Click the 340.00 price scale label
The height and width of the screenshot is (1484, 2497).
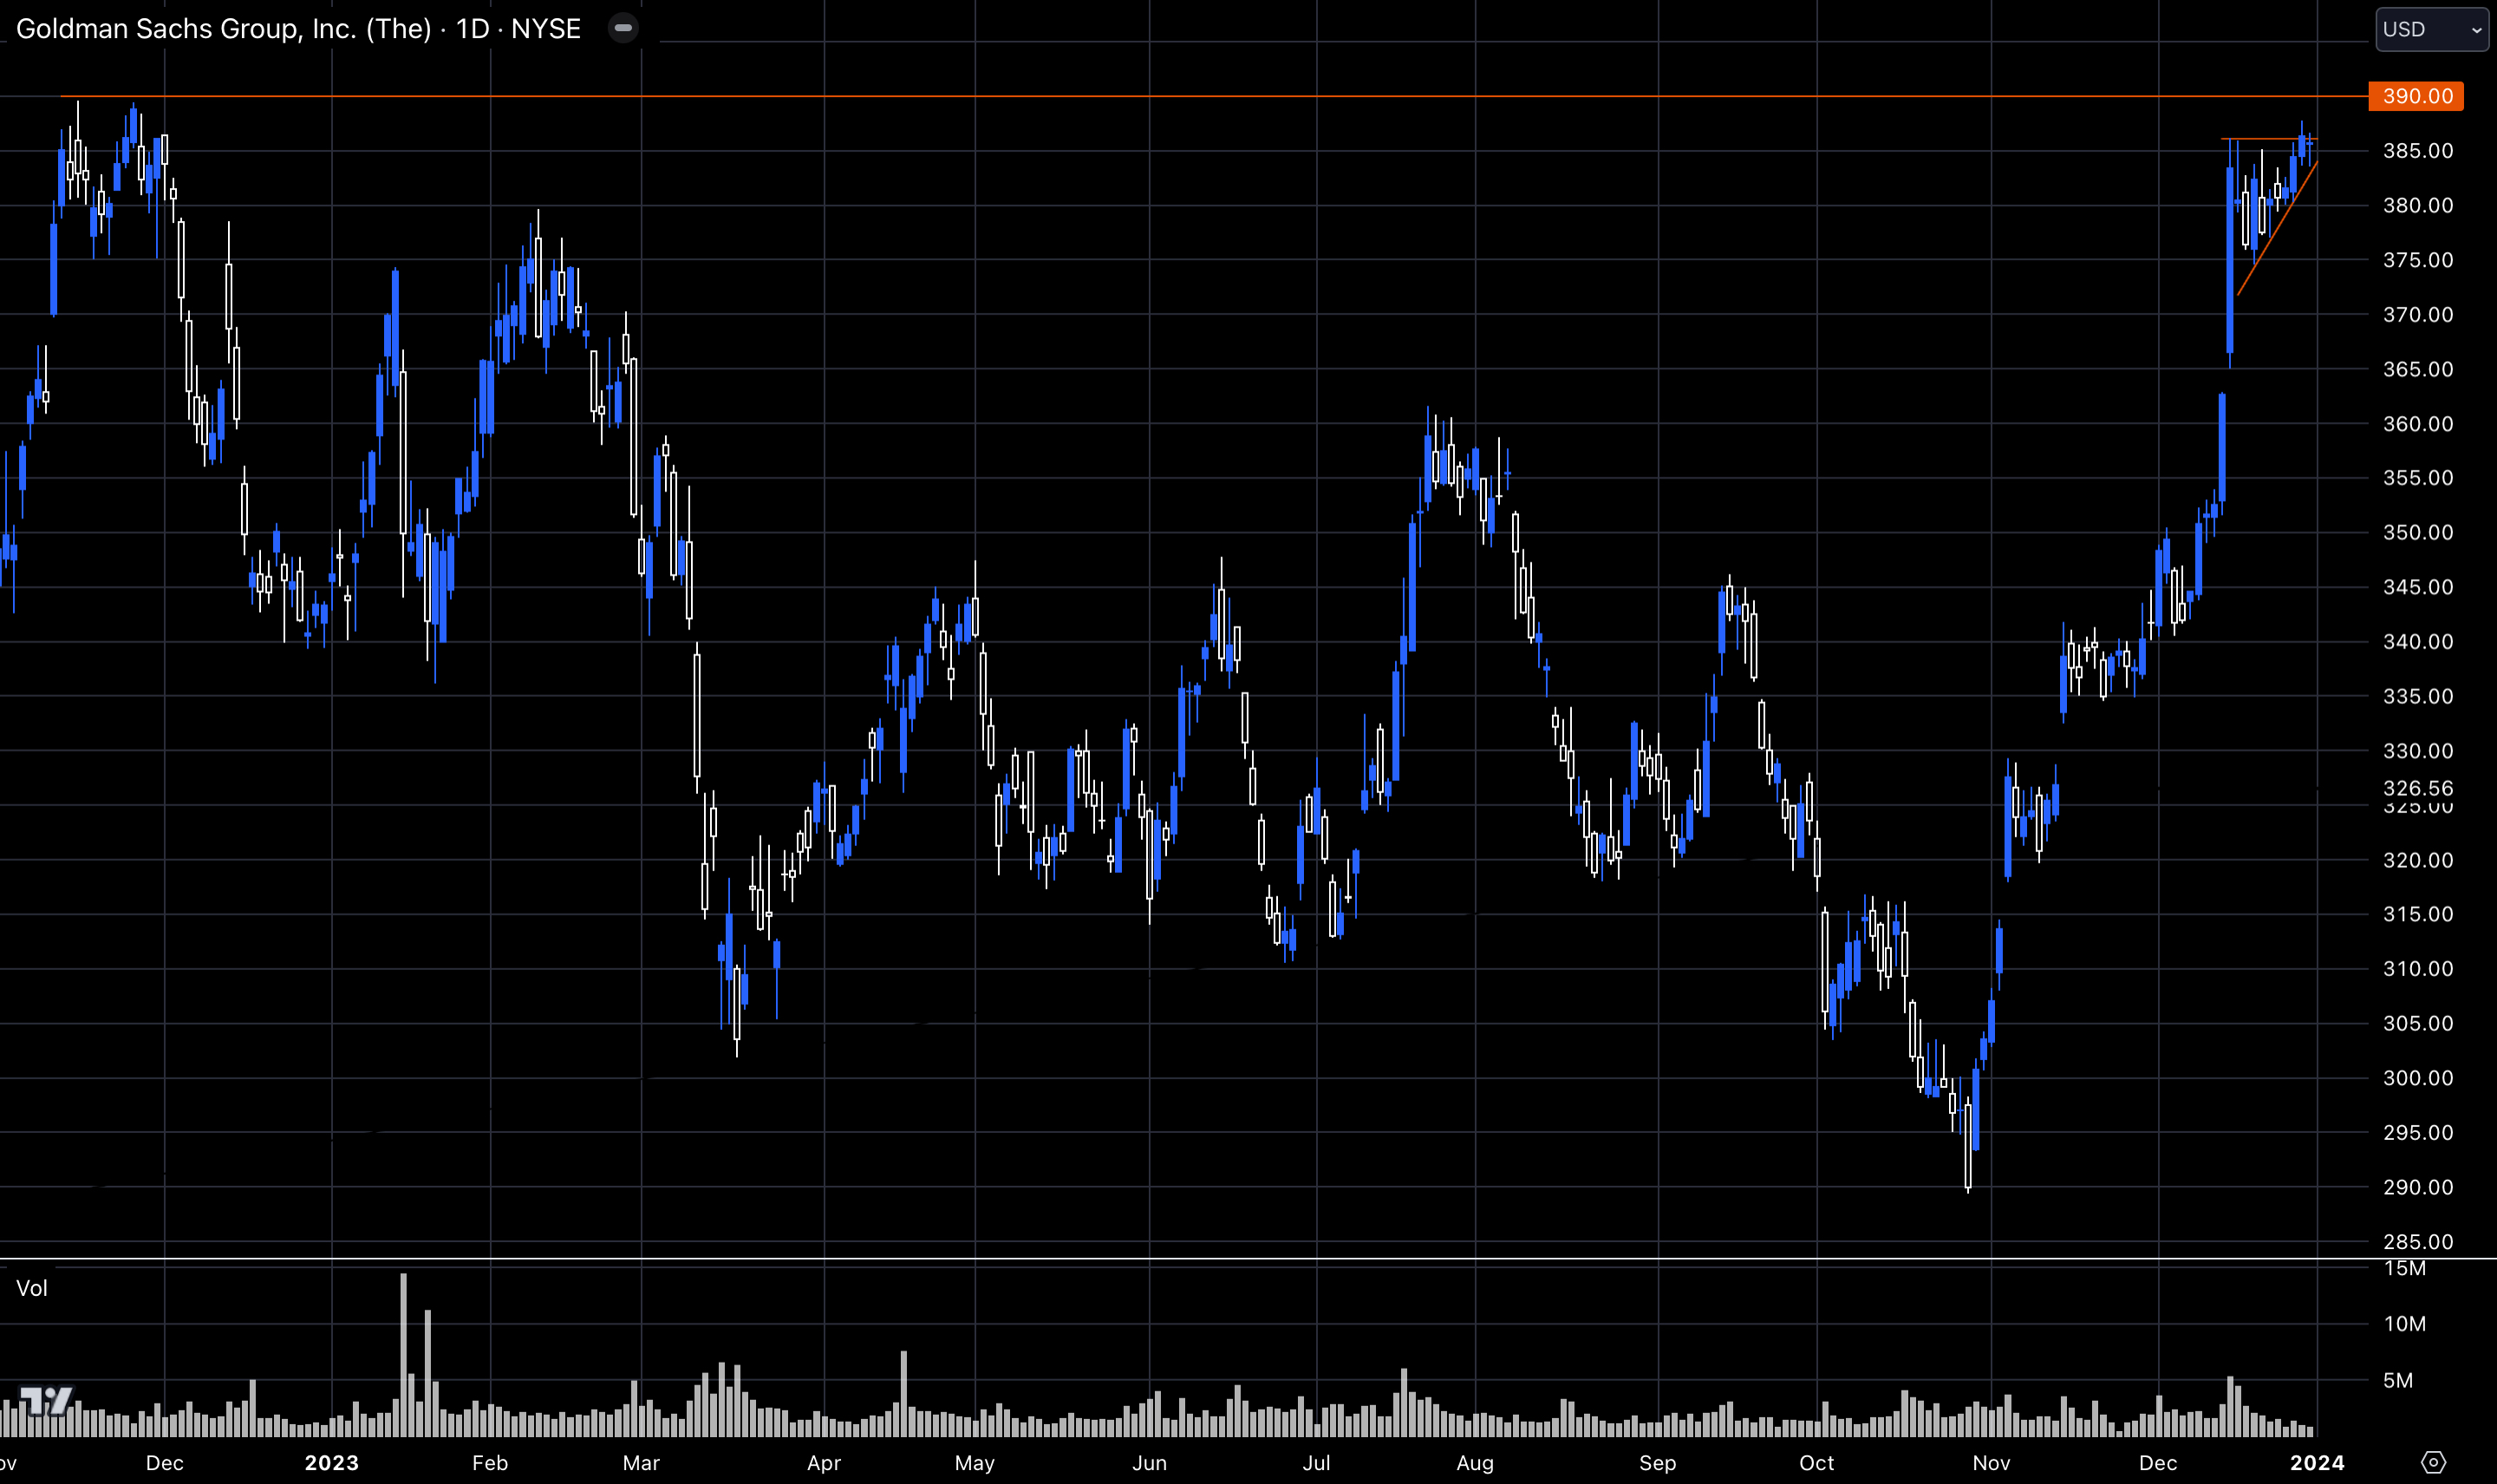pos(2417,641)
